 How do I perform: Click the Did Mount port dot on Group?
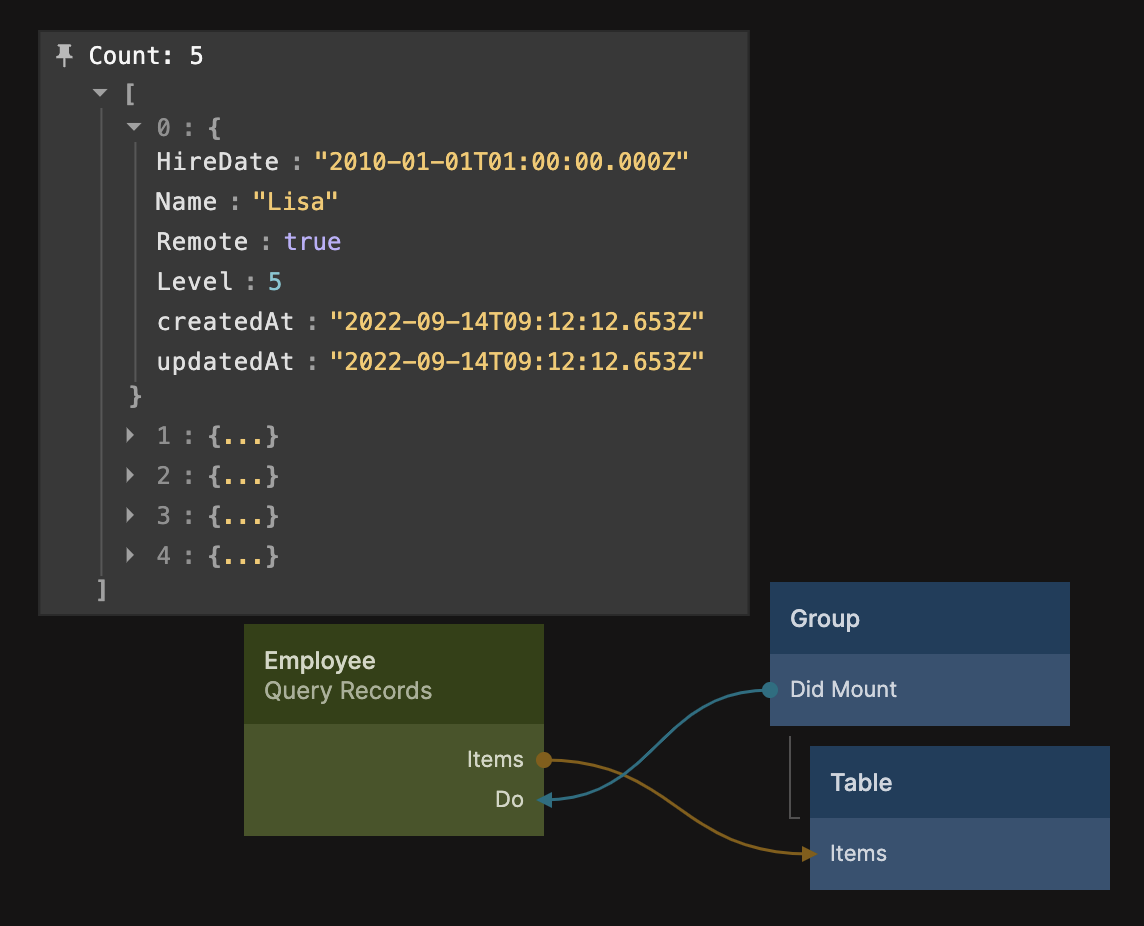coord(769,690)
